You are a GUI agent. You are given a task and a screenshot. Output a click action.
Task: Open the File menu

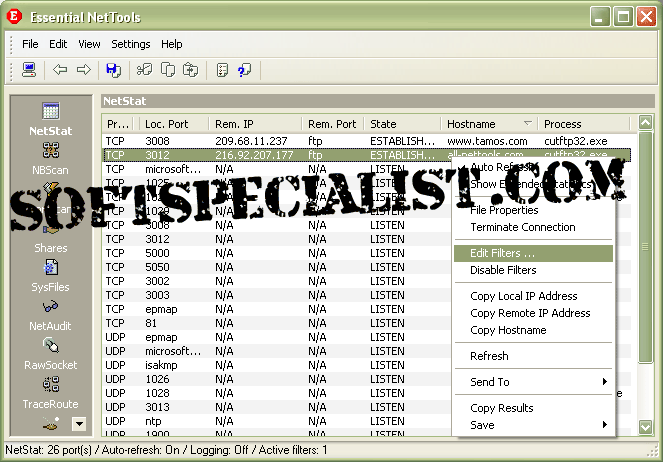pos(30,44)
